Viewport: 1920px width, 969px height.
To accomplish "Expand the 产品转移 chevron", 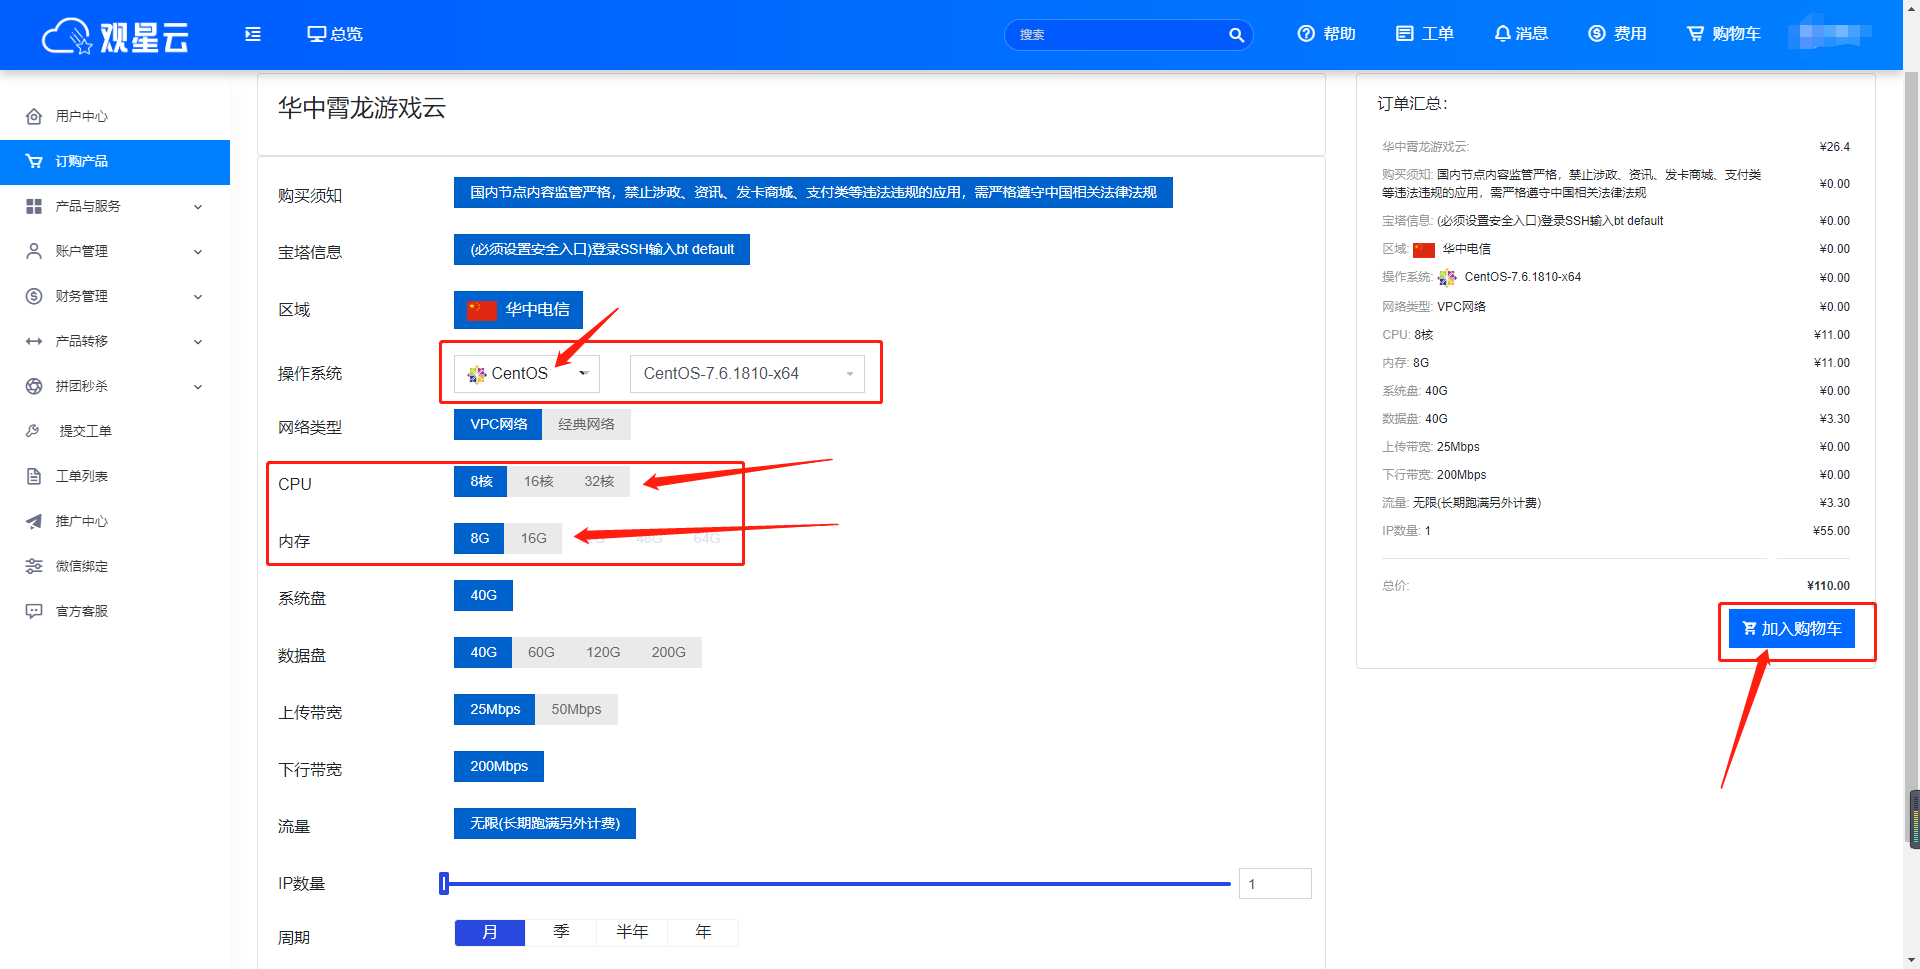I will (198, 342).
